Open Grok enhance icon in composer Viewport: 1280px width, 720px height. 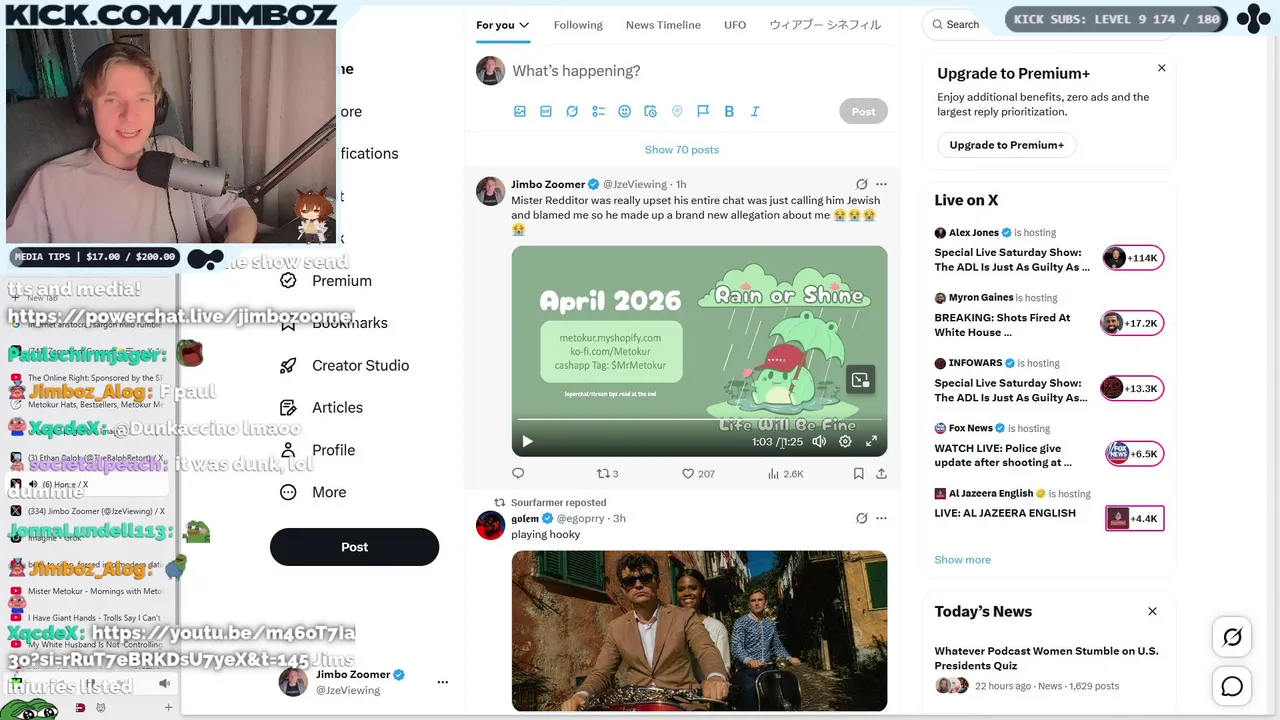[x=572, y=111]
